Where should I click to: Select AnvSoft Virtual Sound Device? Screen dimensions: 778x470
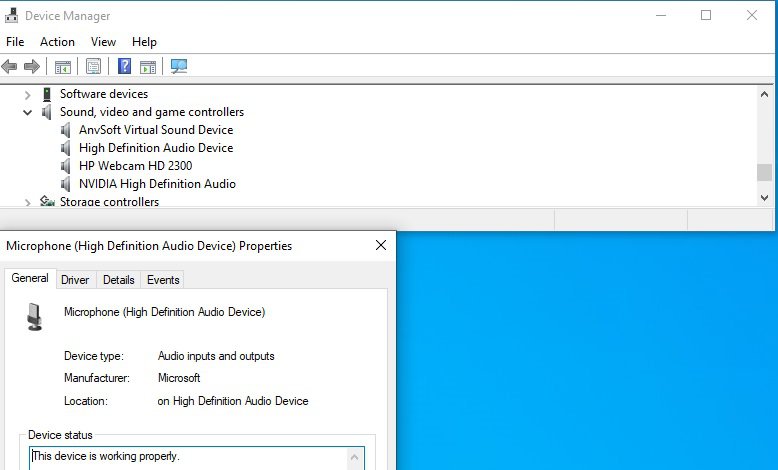(155, 130)
